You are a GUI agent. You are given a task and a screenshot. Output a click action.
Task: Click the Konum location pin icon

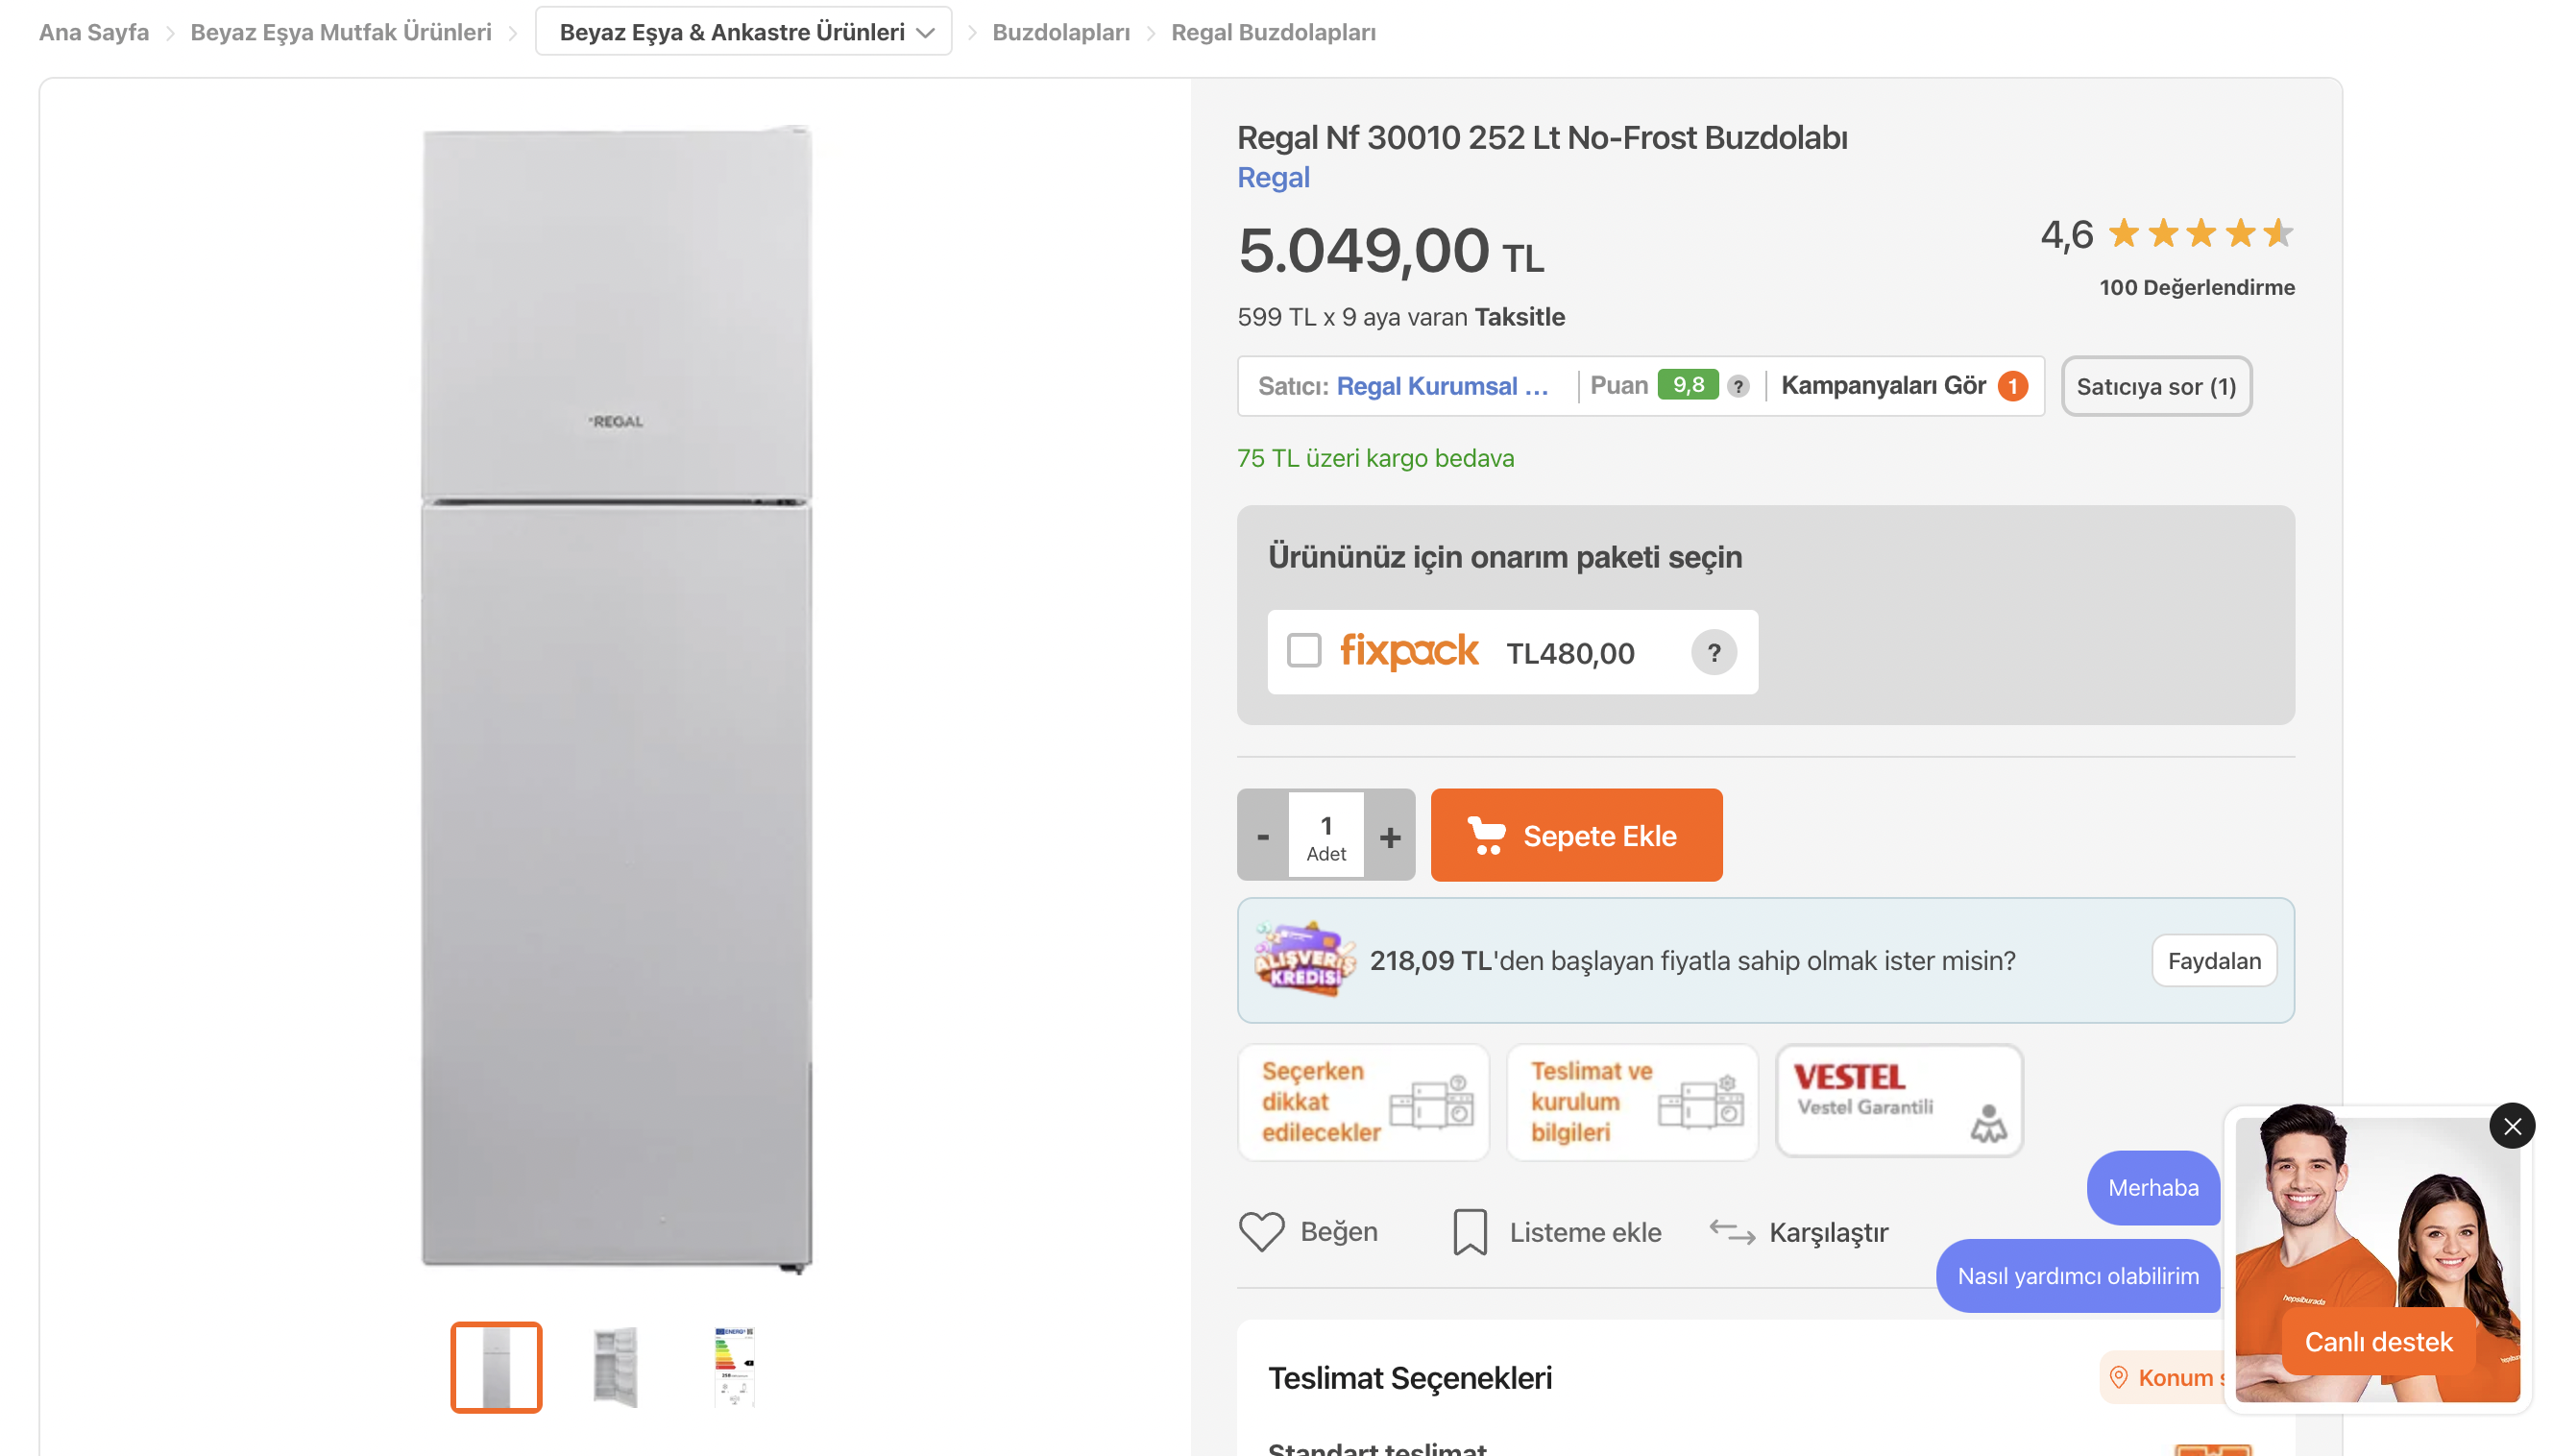(2117, 1378)
